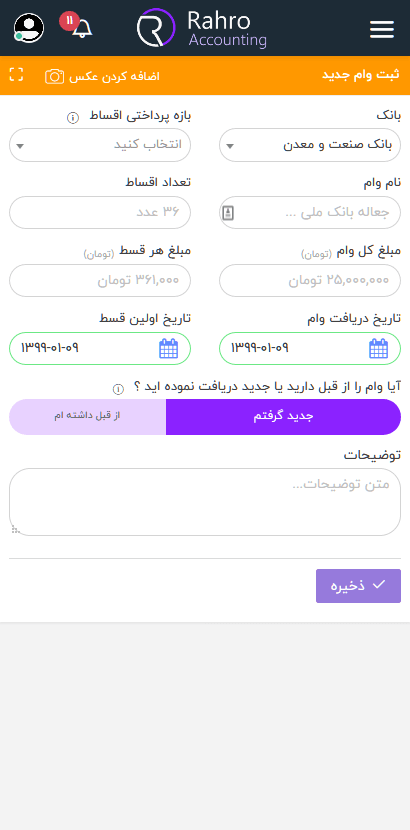Open the hamburger menu
The image size is (410, 830).
tap(381, 29)
